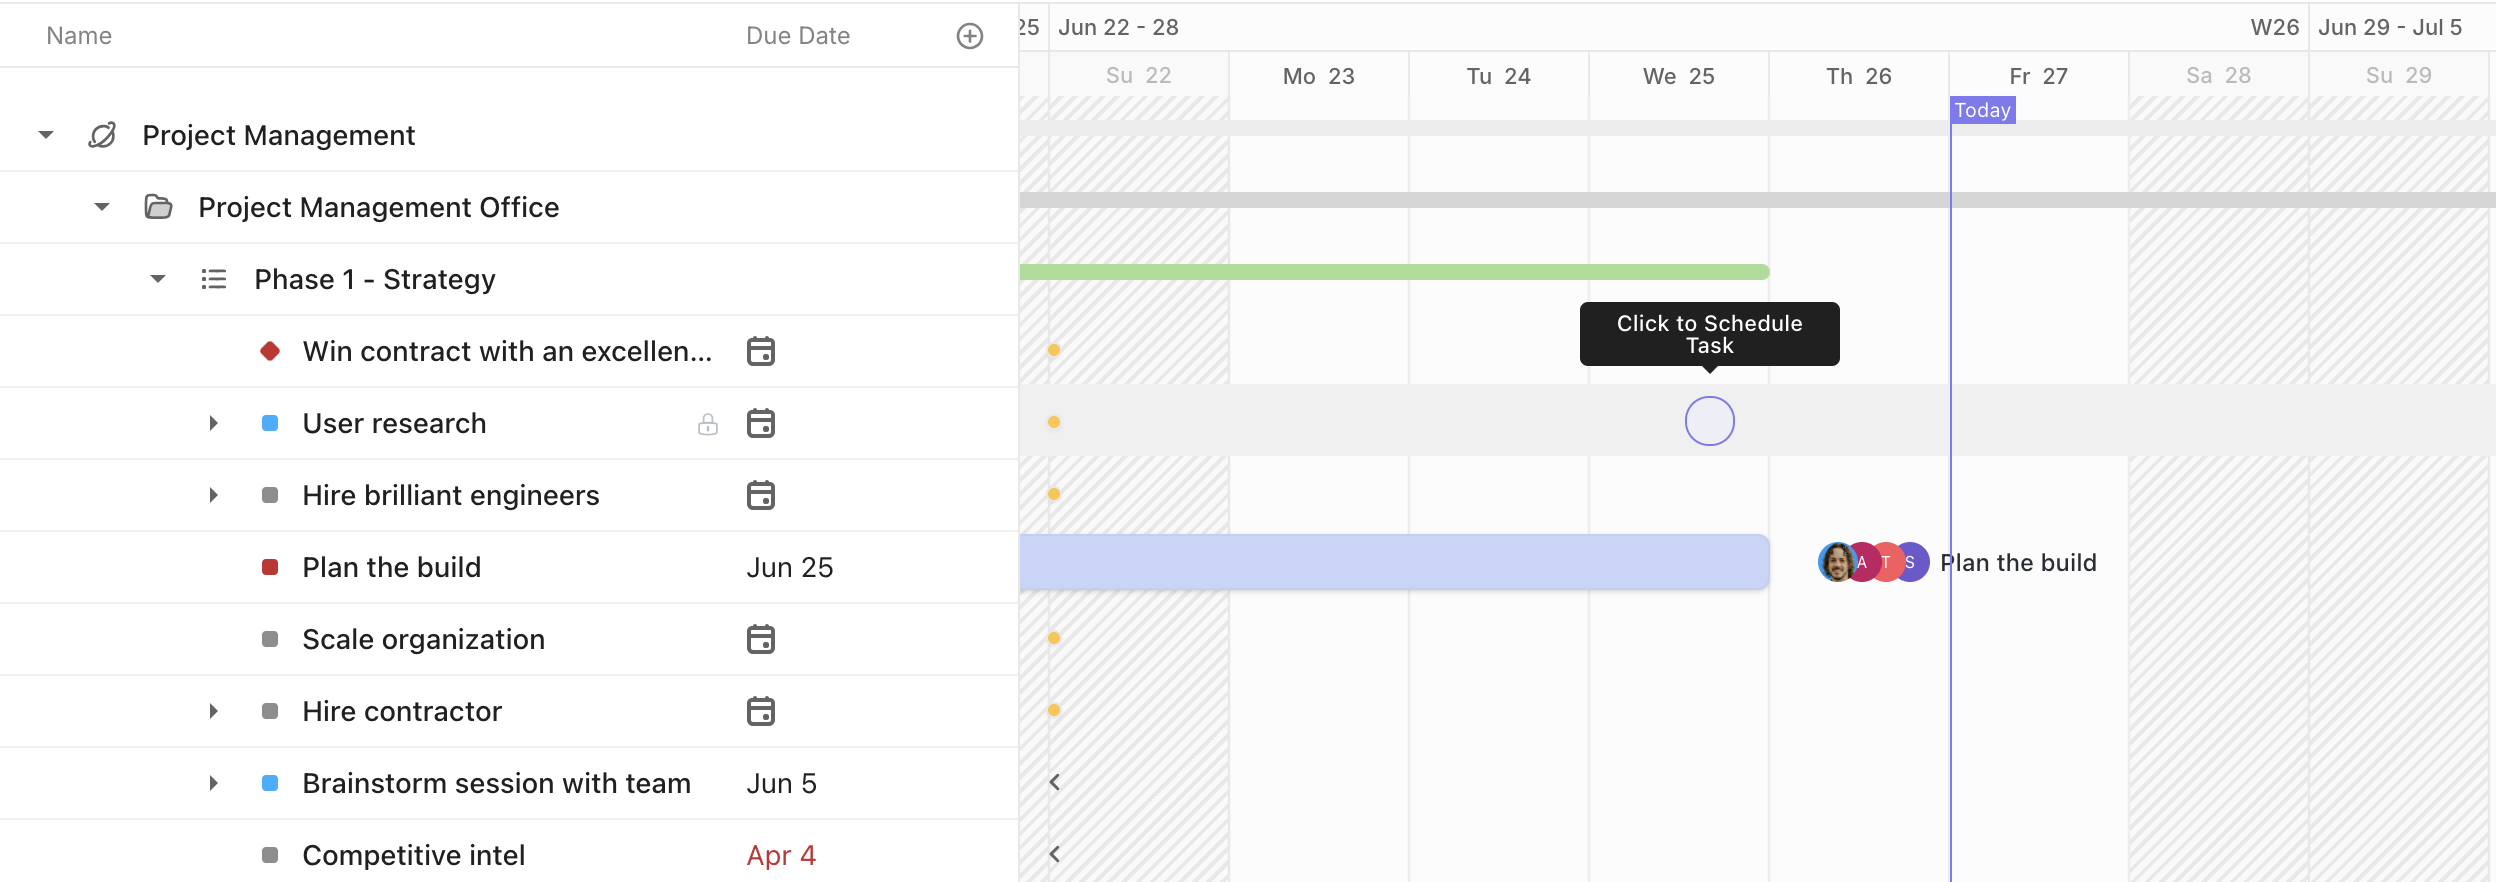
Task: Click the jump arrow beside Competitive intel row
Action: click(x=1056, y=853)
